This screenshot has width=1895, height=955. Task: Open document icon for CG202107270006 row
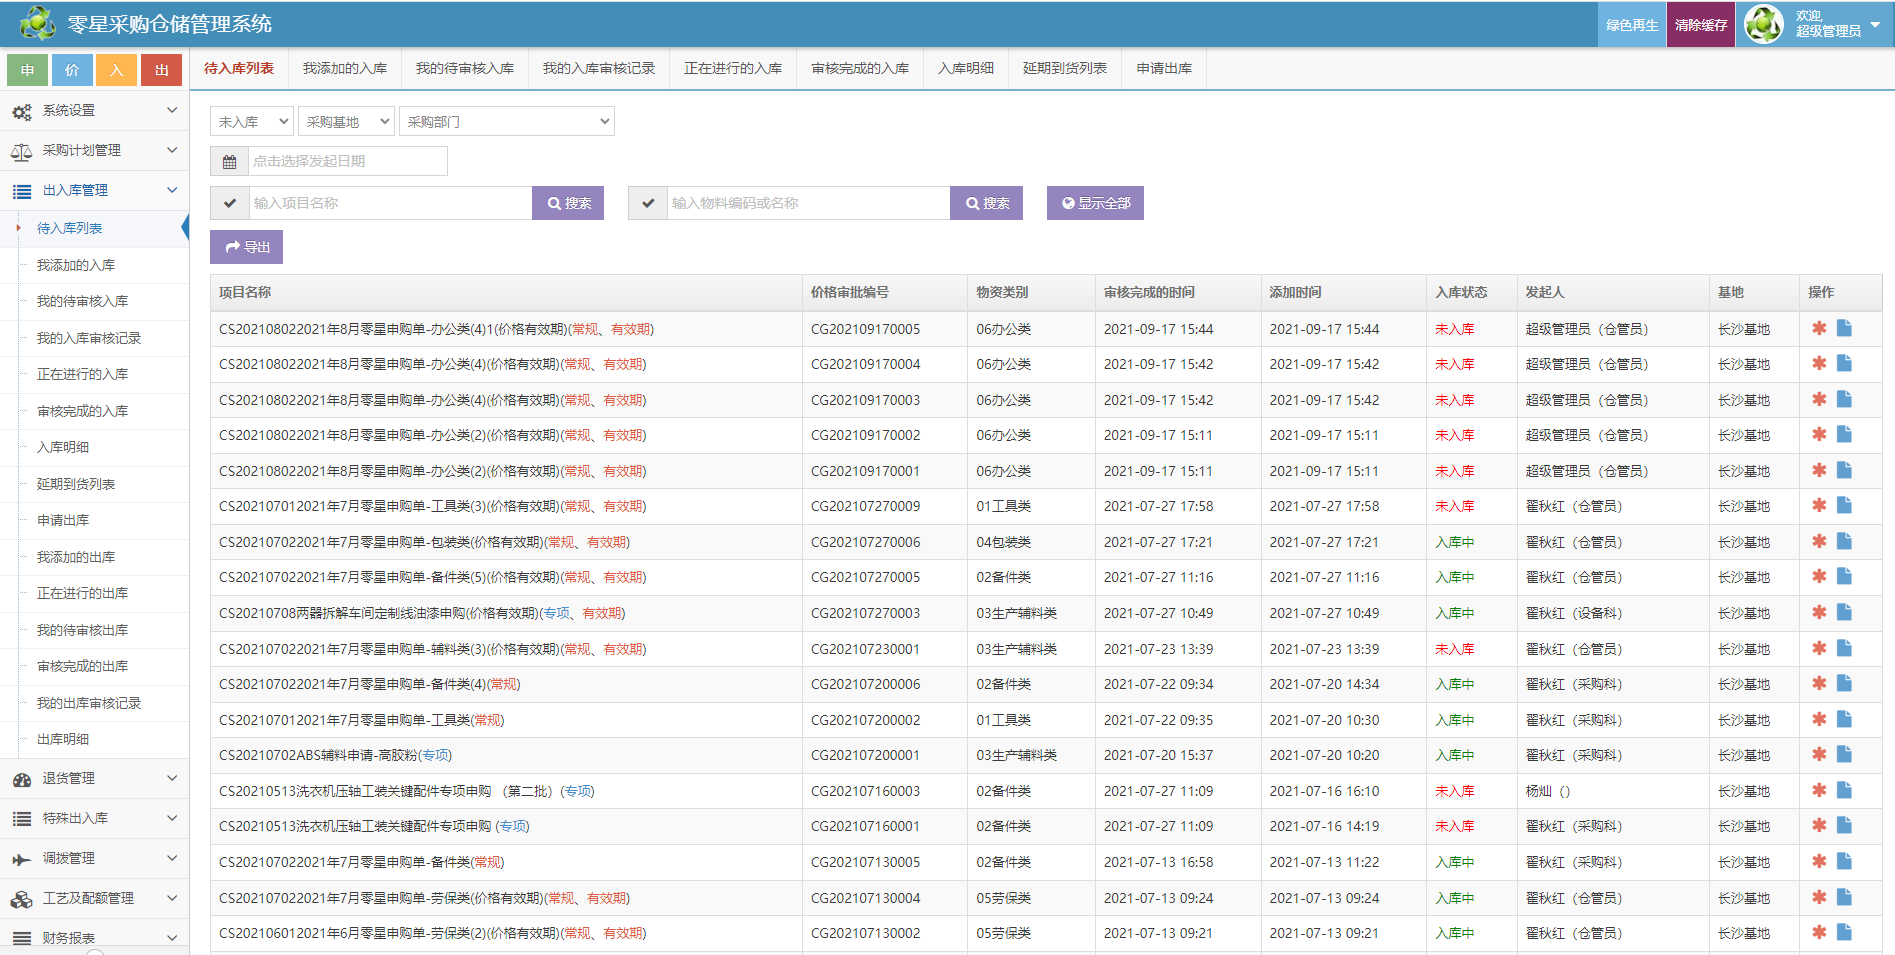[1844, 541]
